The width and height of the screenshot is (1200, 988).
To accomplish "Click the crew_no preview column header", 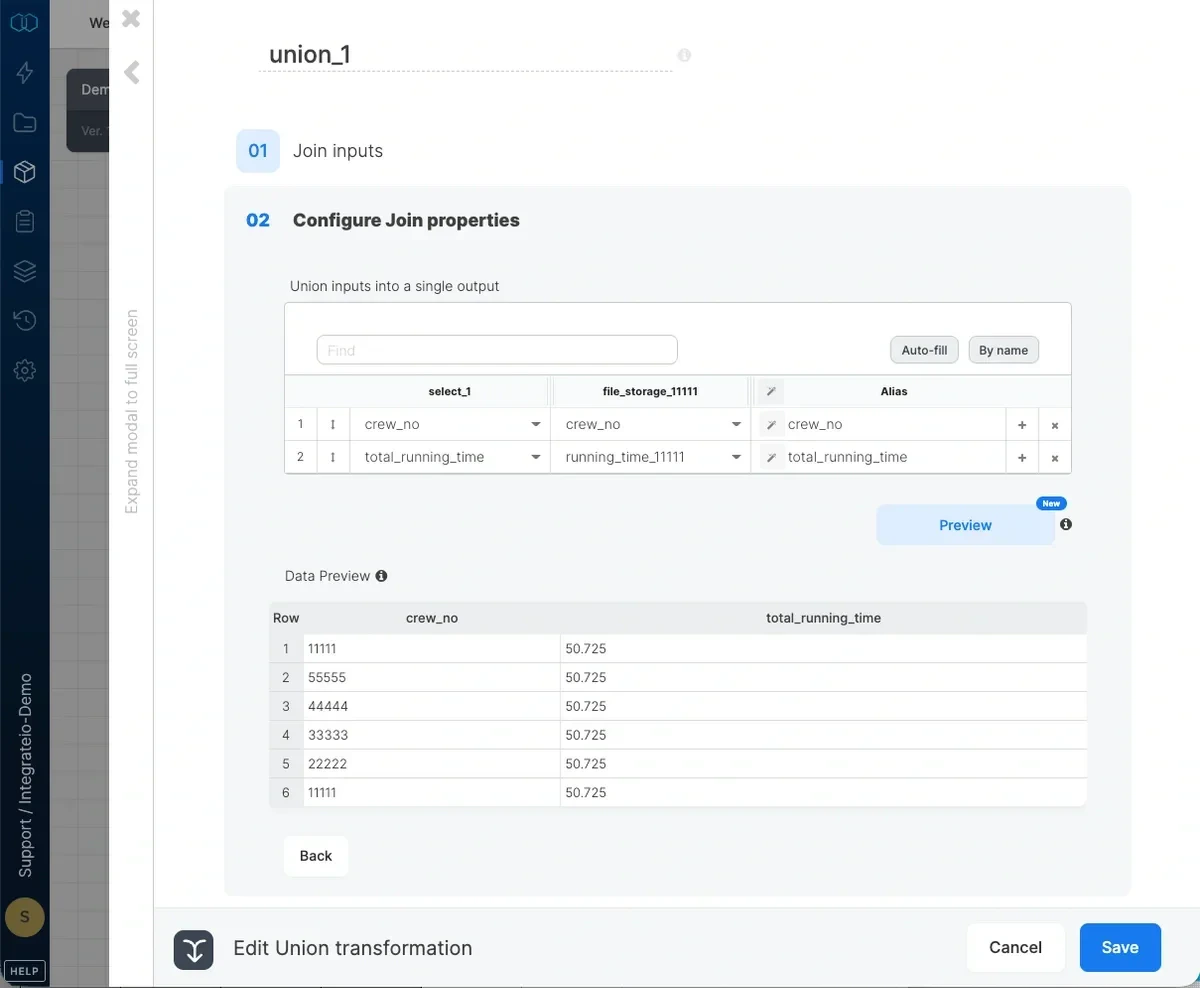I will coord(432,618).
